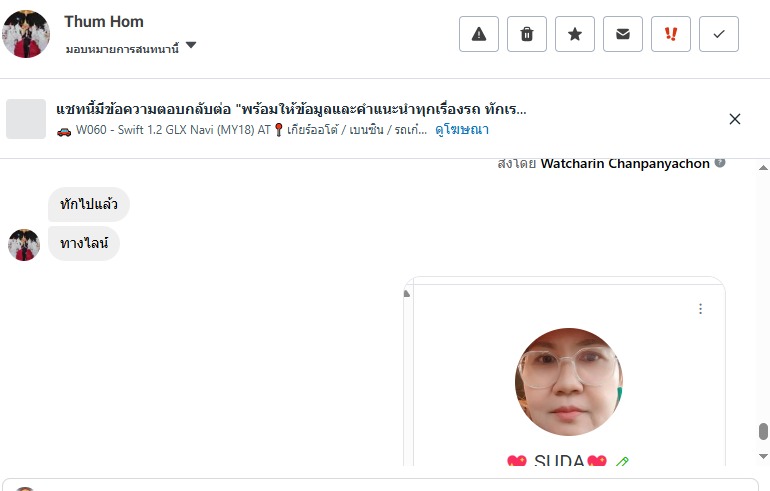Open three-dot menu on SUDA card
The width and height of the screenshot is (770, 491).
(700, 309)
